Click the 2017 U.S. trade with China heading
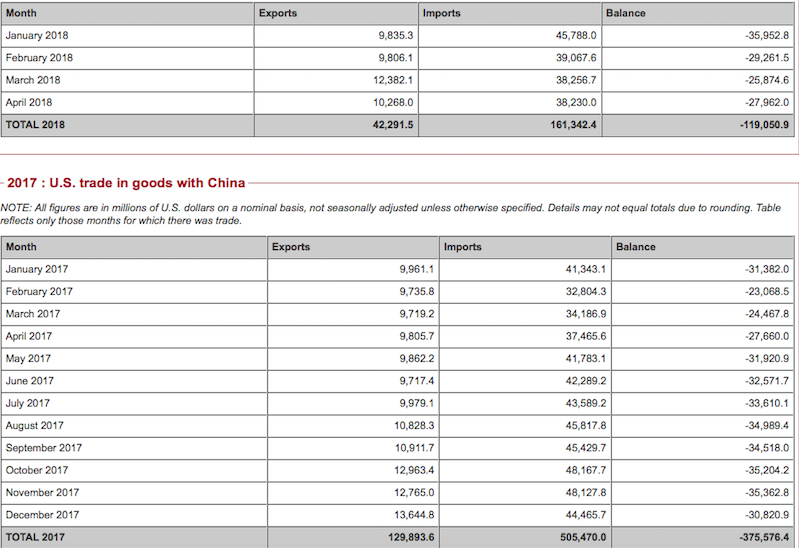799x548 pixels. (x=126, y=183)
